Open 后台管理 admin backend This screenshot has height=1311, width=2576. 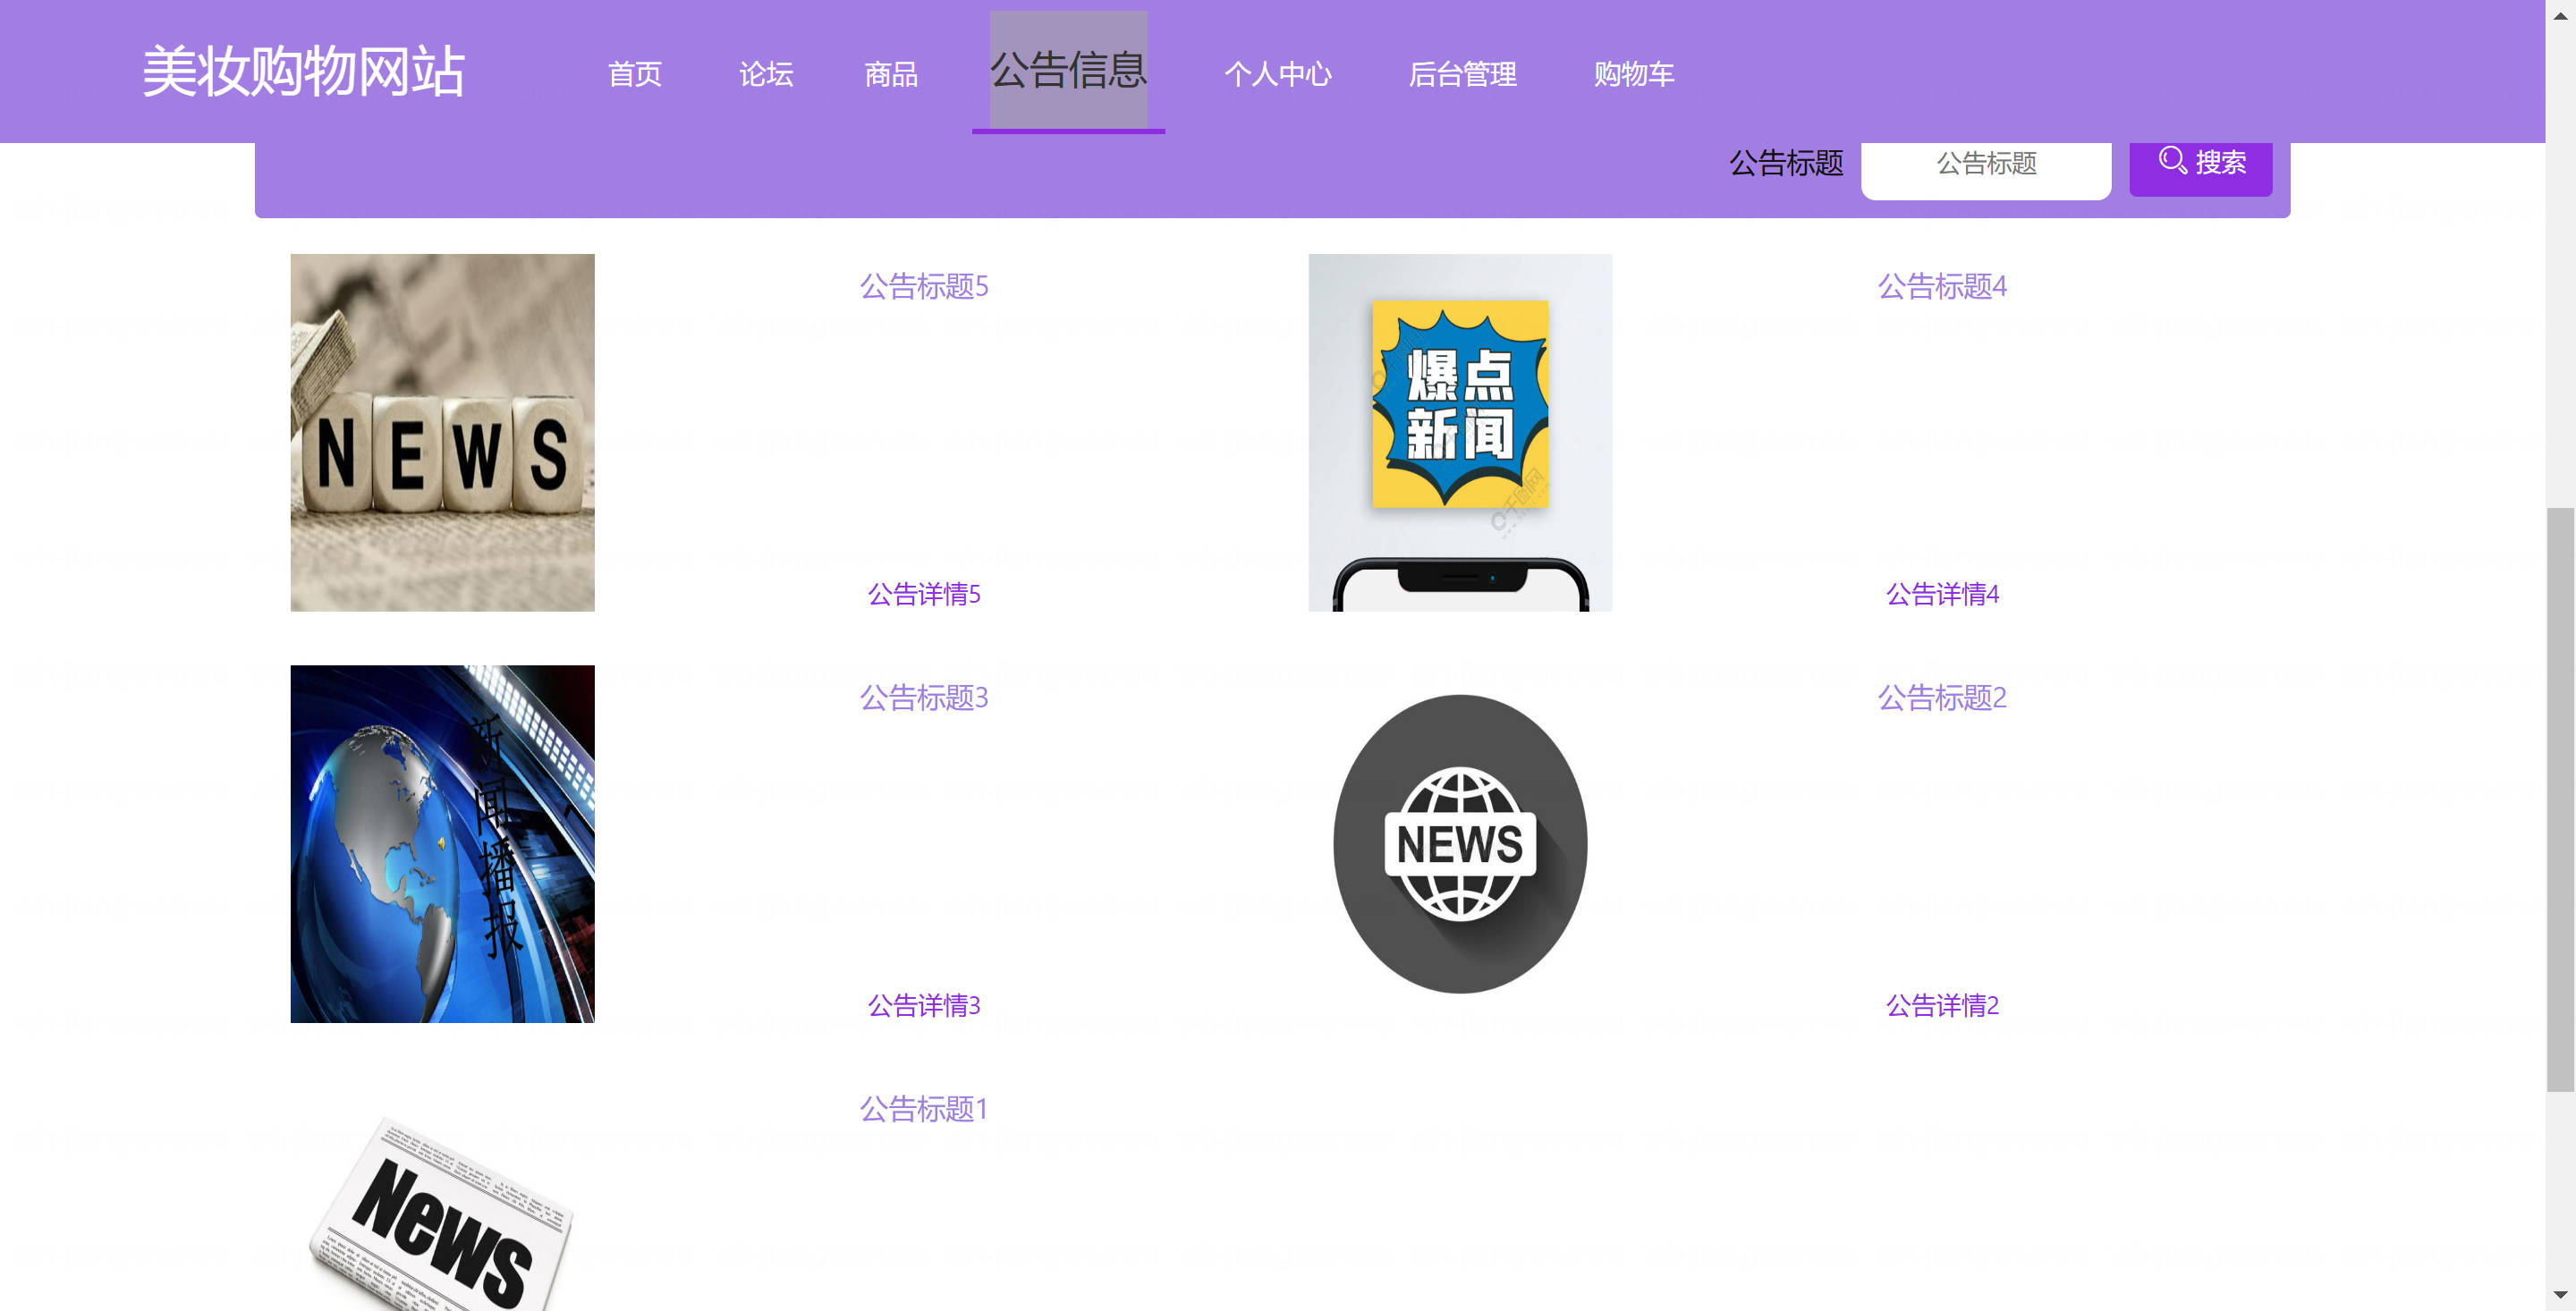[x=1462, y=74]
